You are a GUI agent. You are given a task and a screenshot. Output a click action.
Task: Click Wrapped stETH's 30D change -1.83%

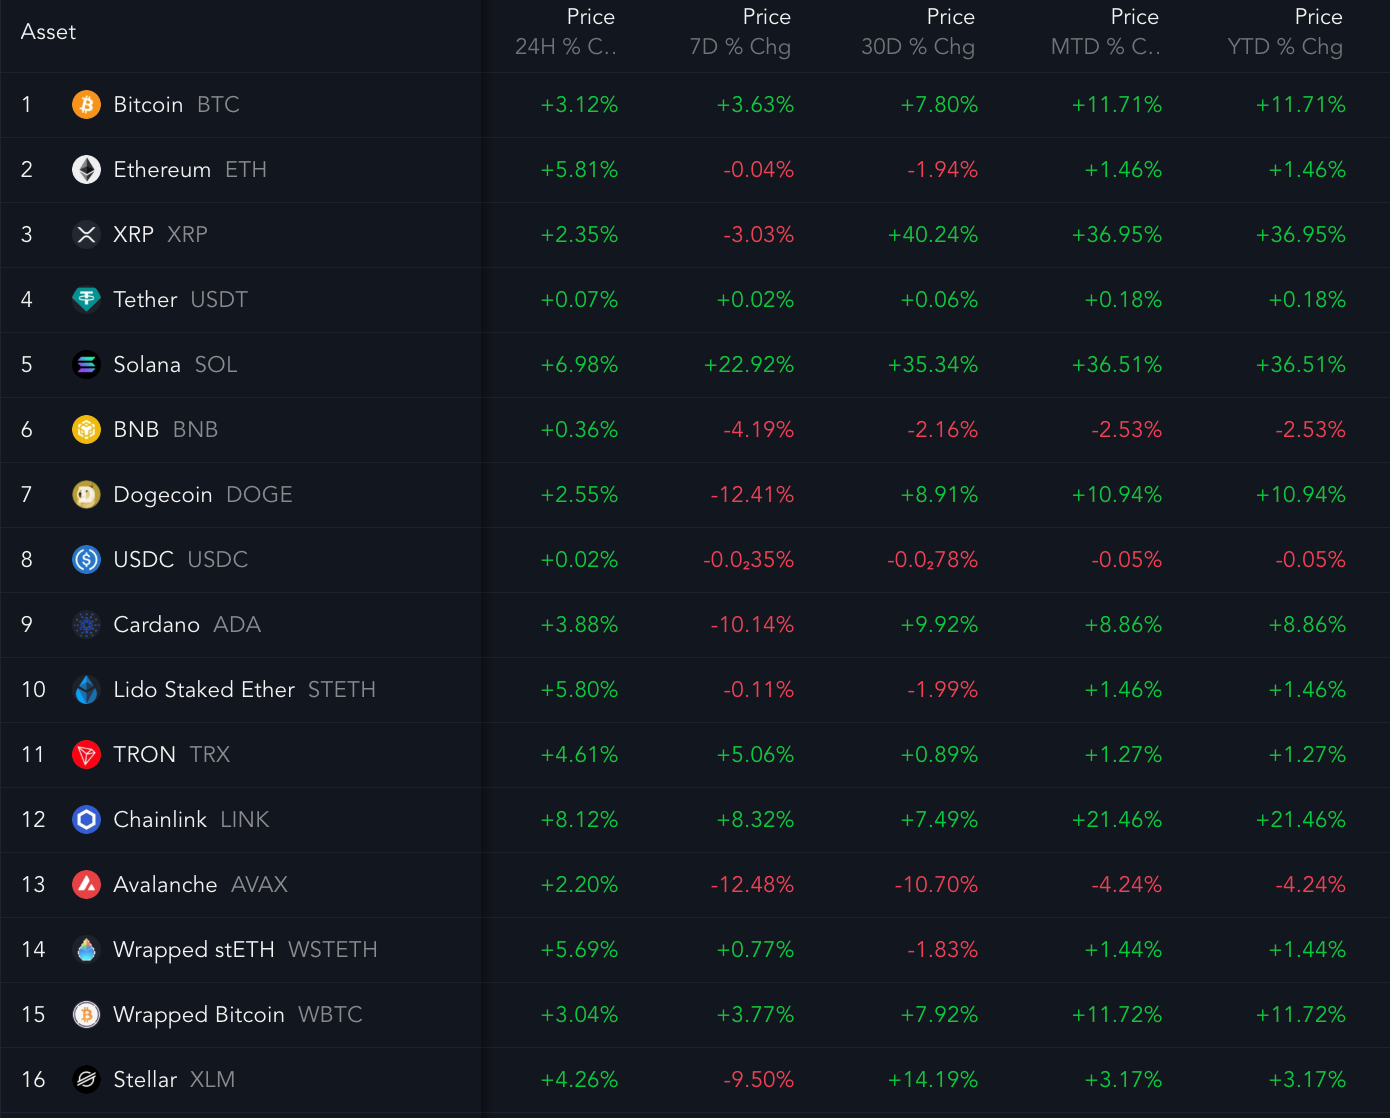942,950
